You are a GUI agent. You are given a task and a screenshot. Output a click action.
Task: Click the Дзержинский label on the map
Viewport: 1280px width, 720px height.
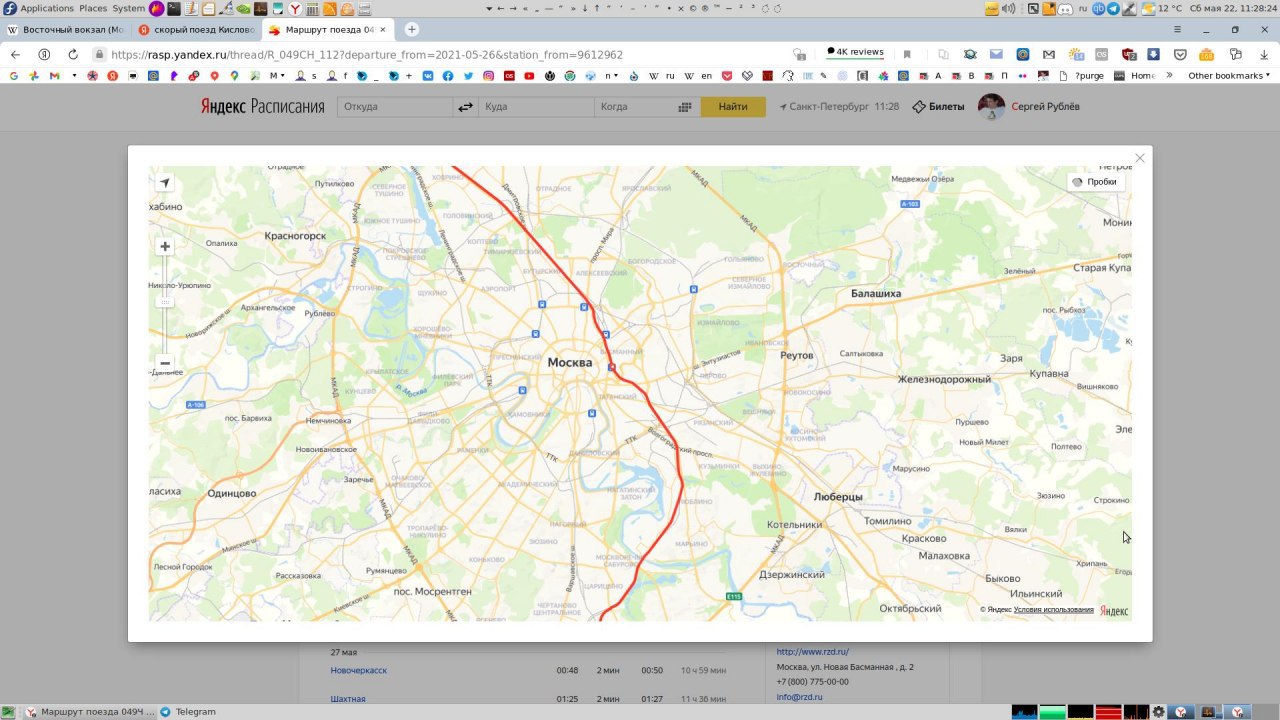tap(792, 574)
